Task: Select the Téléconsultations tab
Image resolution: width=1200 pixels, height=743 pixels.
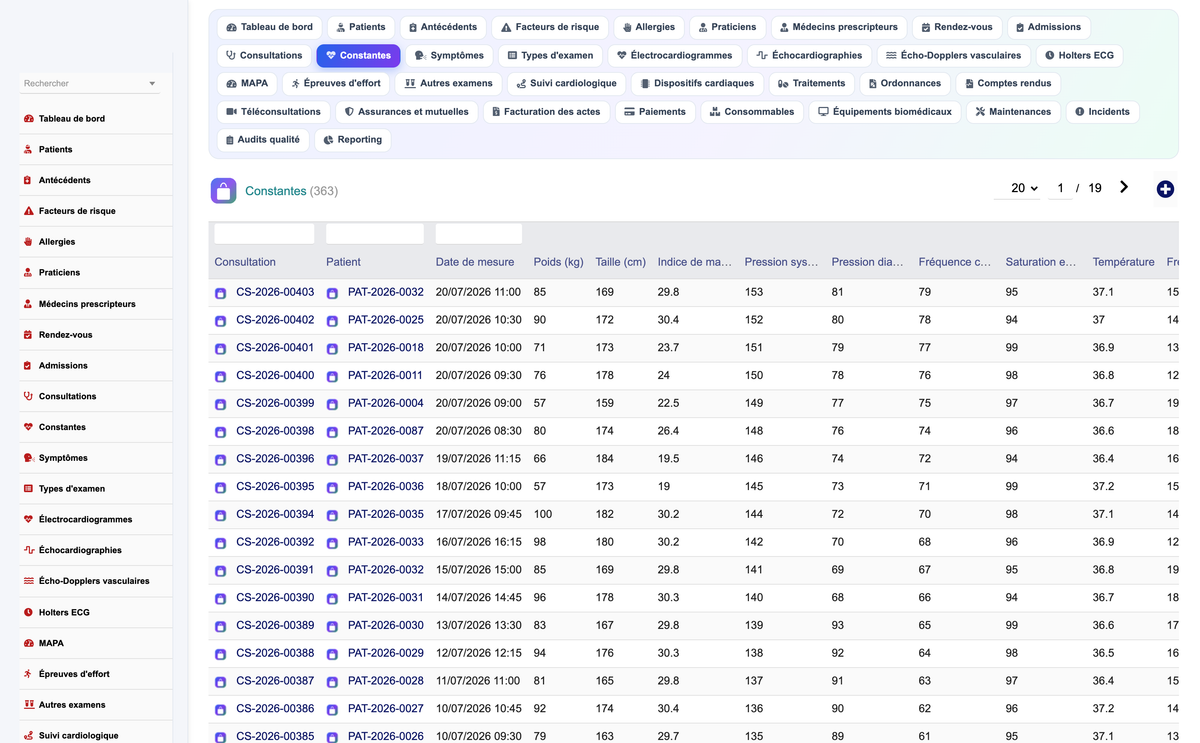Action: 273,111
